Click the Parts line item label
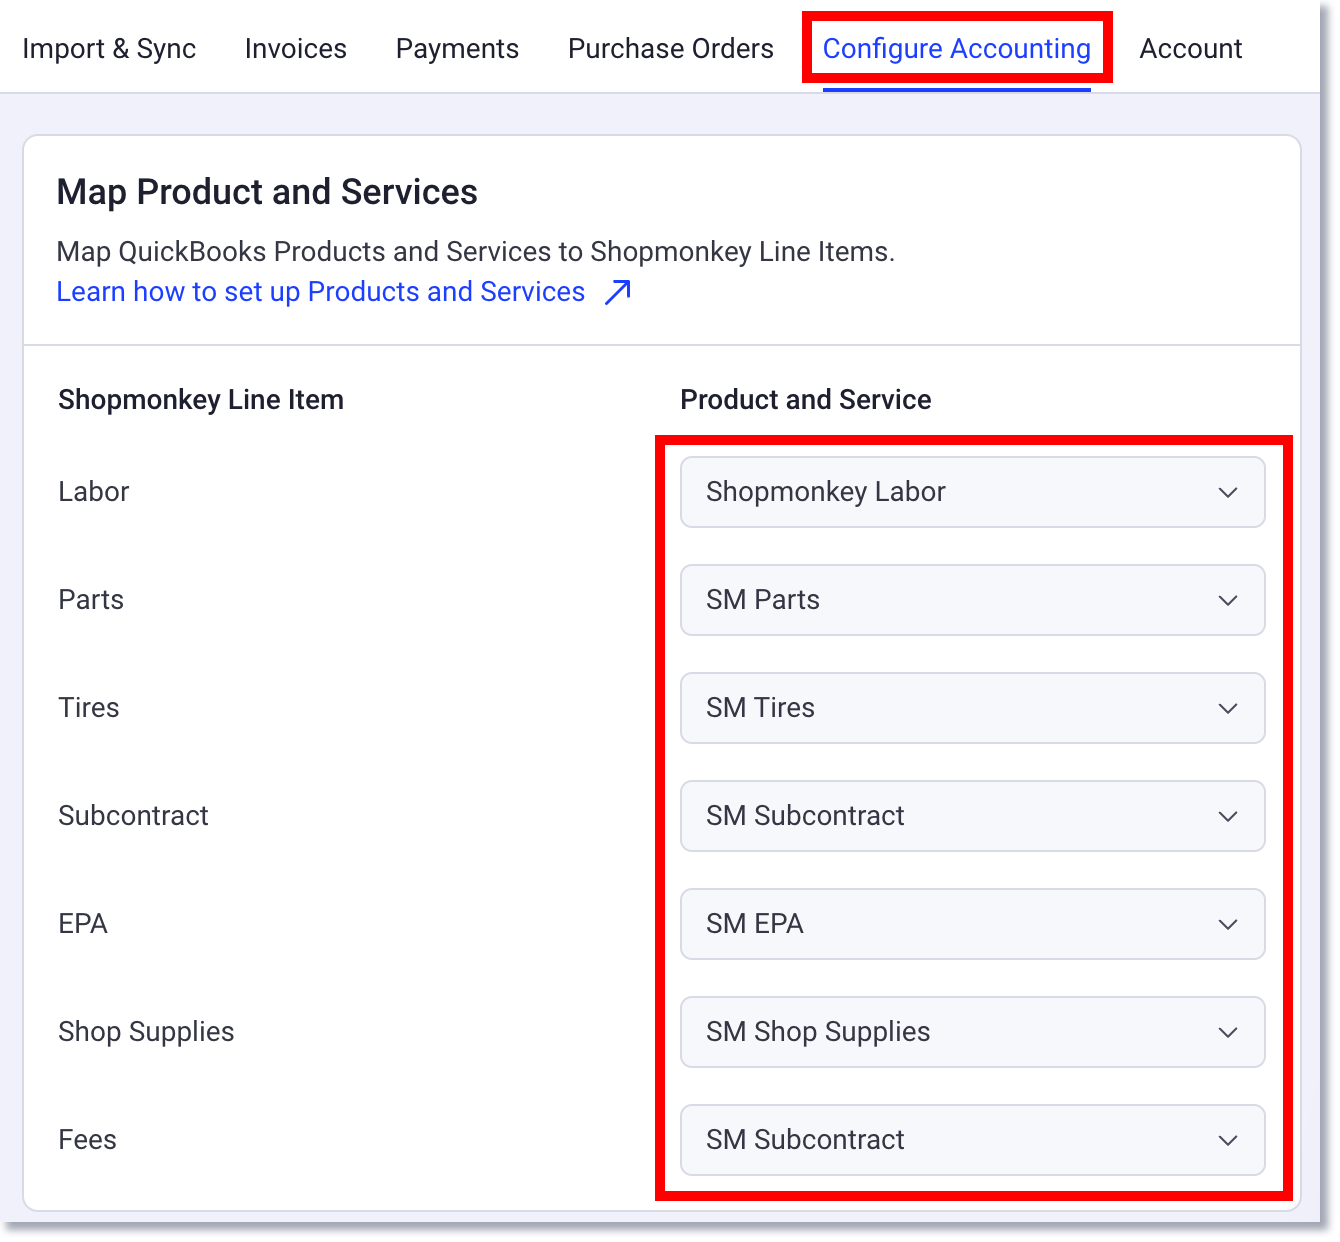This screenshot has width=1340, height=1242. click(91, 600)
